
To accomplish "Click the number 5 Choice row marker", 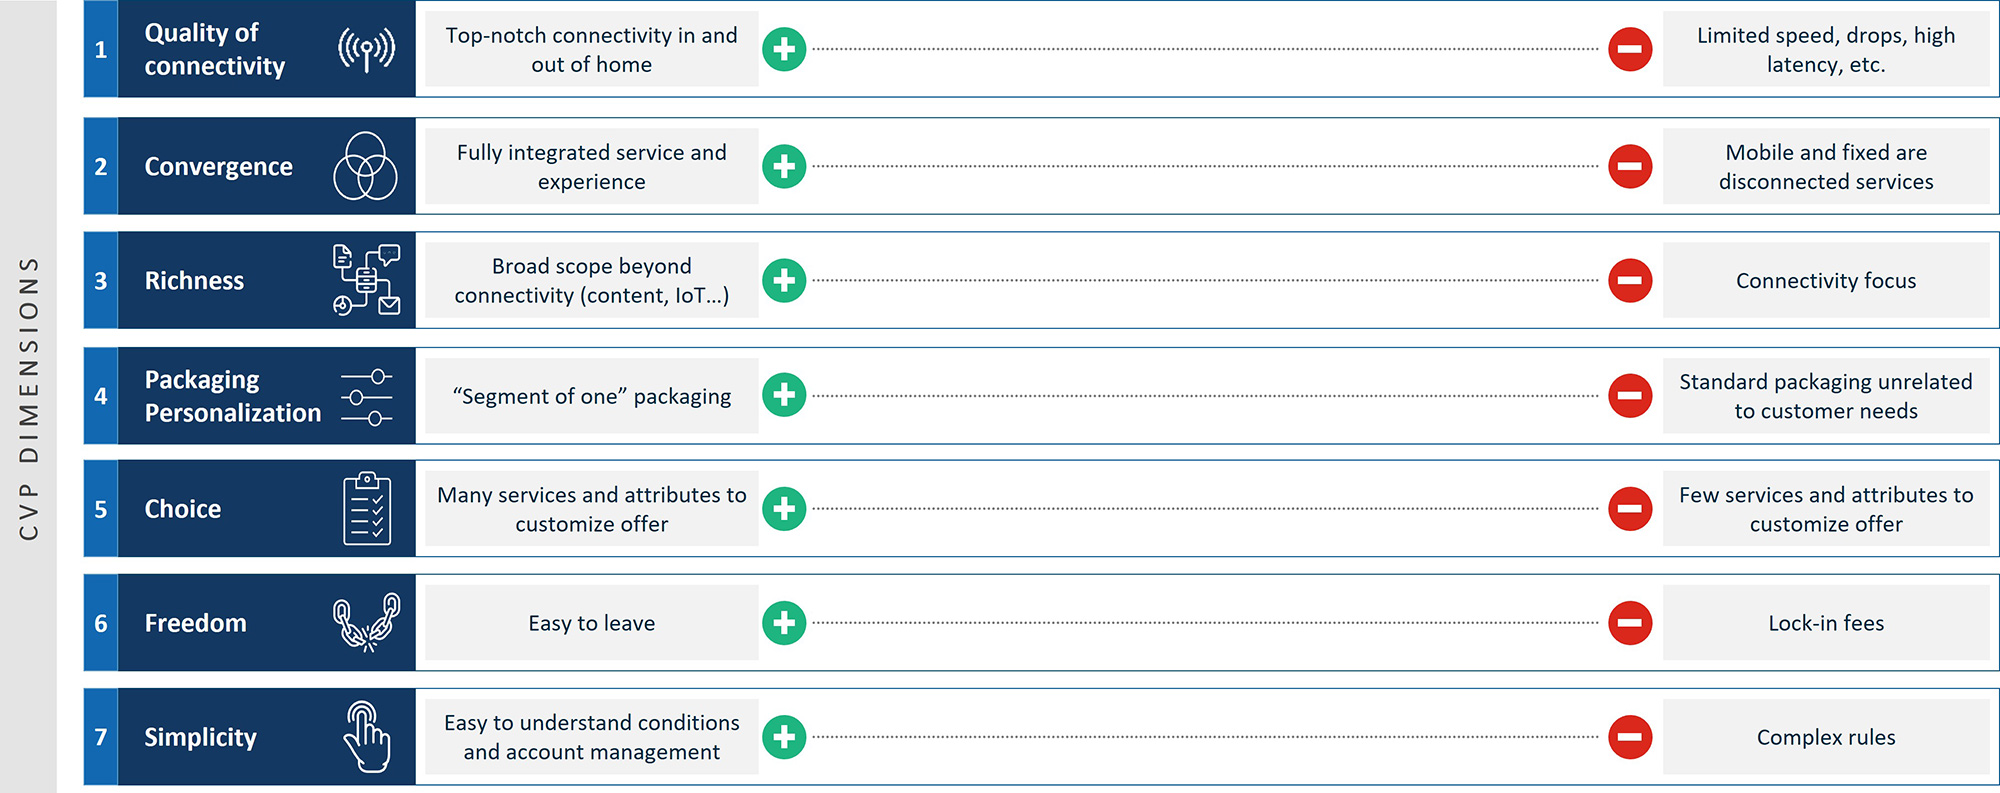I will pyautogui.click(x=101, y=509).
